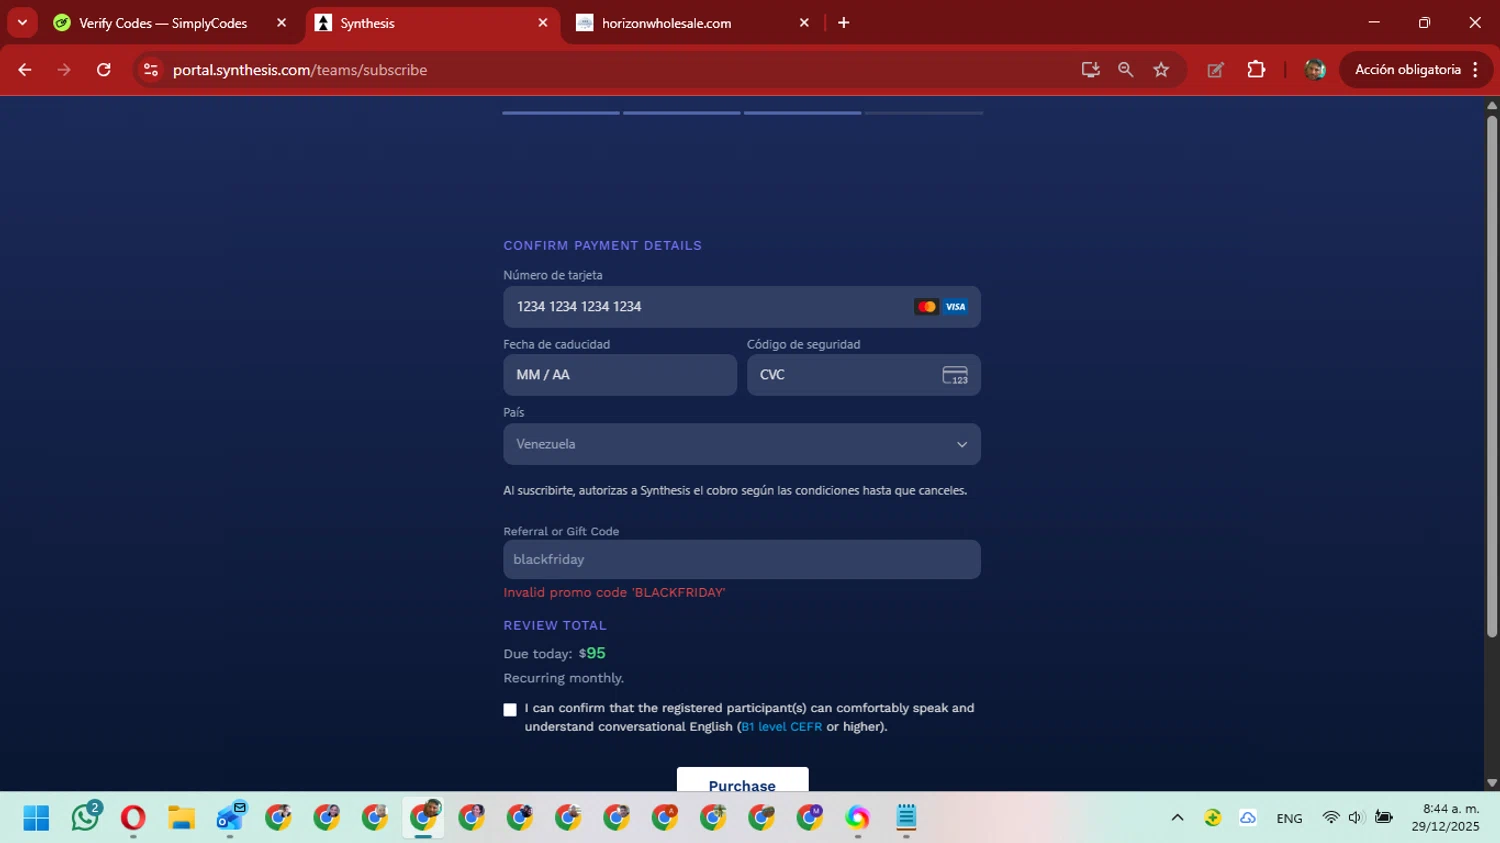Click the Referral or Gift Code field
The image size is (1500, 843).
(742, 560)
